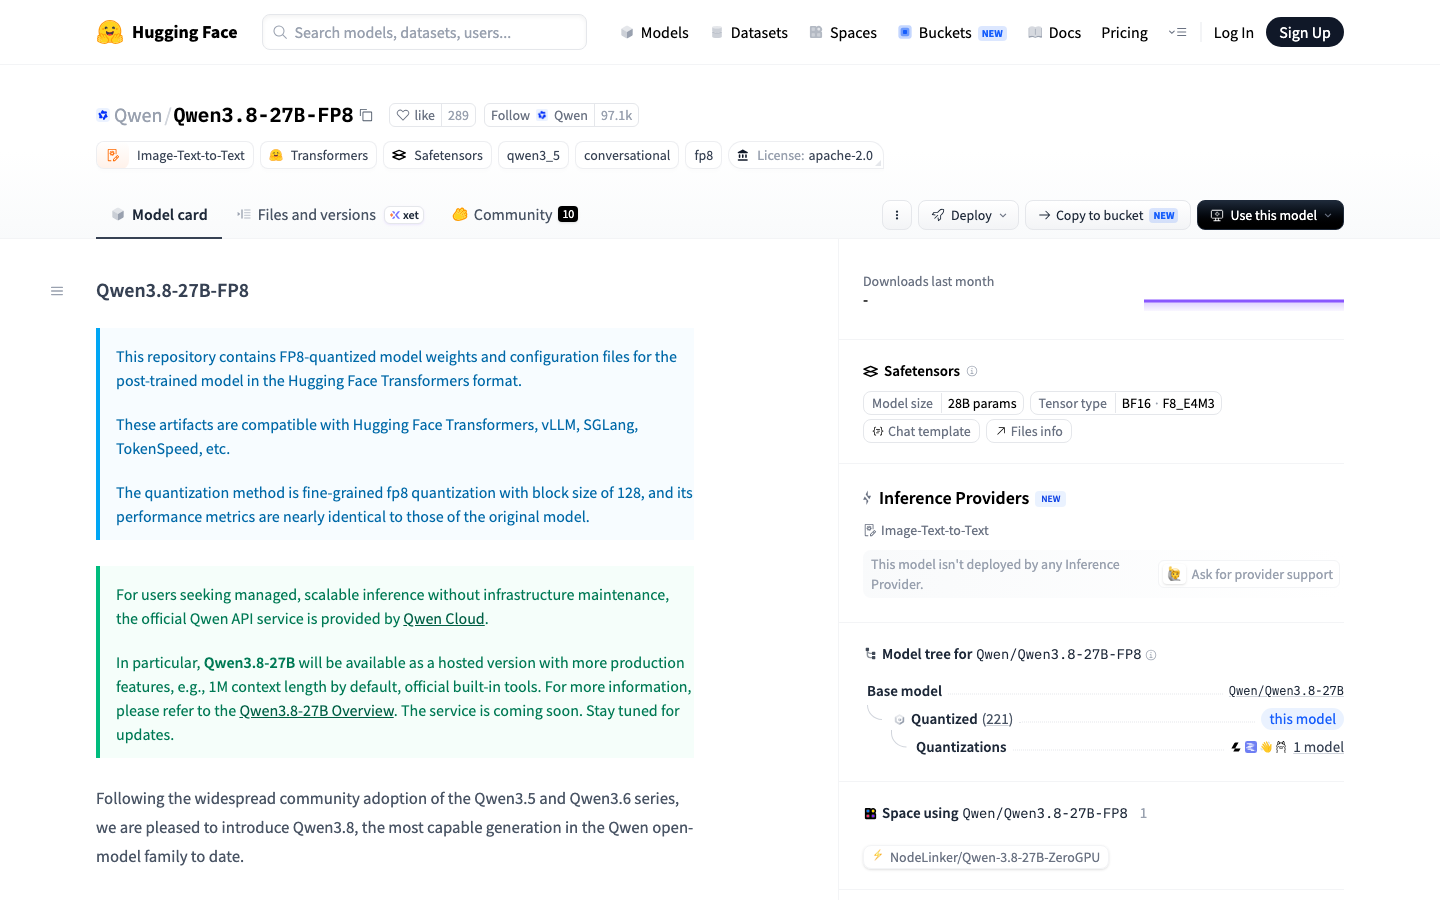Image resolution: width=1440 pixels, height=900 pixels.
Task: Open the table of contents menu icon
Action: click(57, 291)
